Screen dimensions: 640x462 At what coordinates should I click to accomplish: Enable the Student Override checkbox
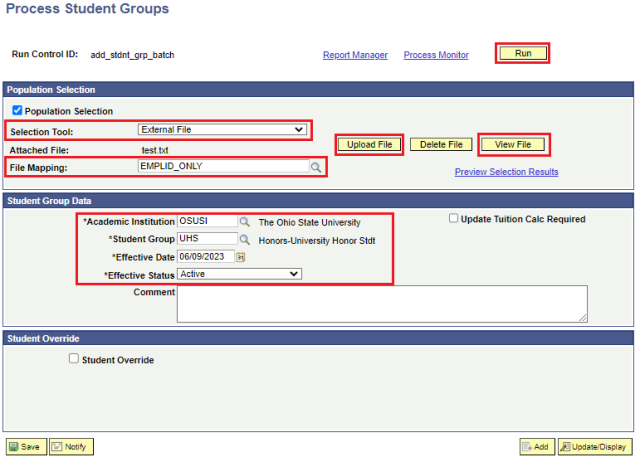click(x=73, y=358)
